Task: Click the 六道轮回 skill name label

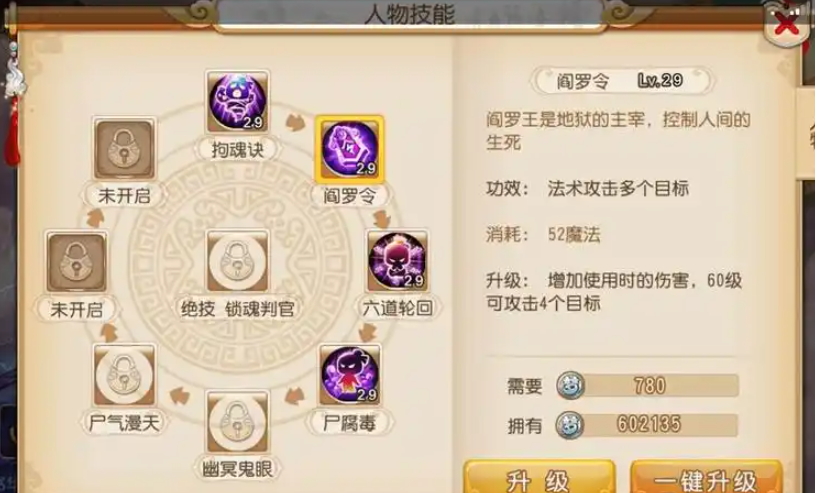Action: [398, 308]
